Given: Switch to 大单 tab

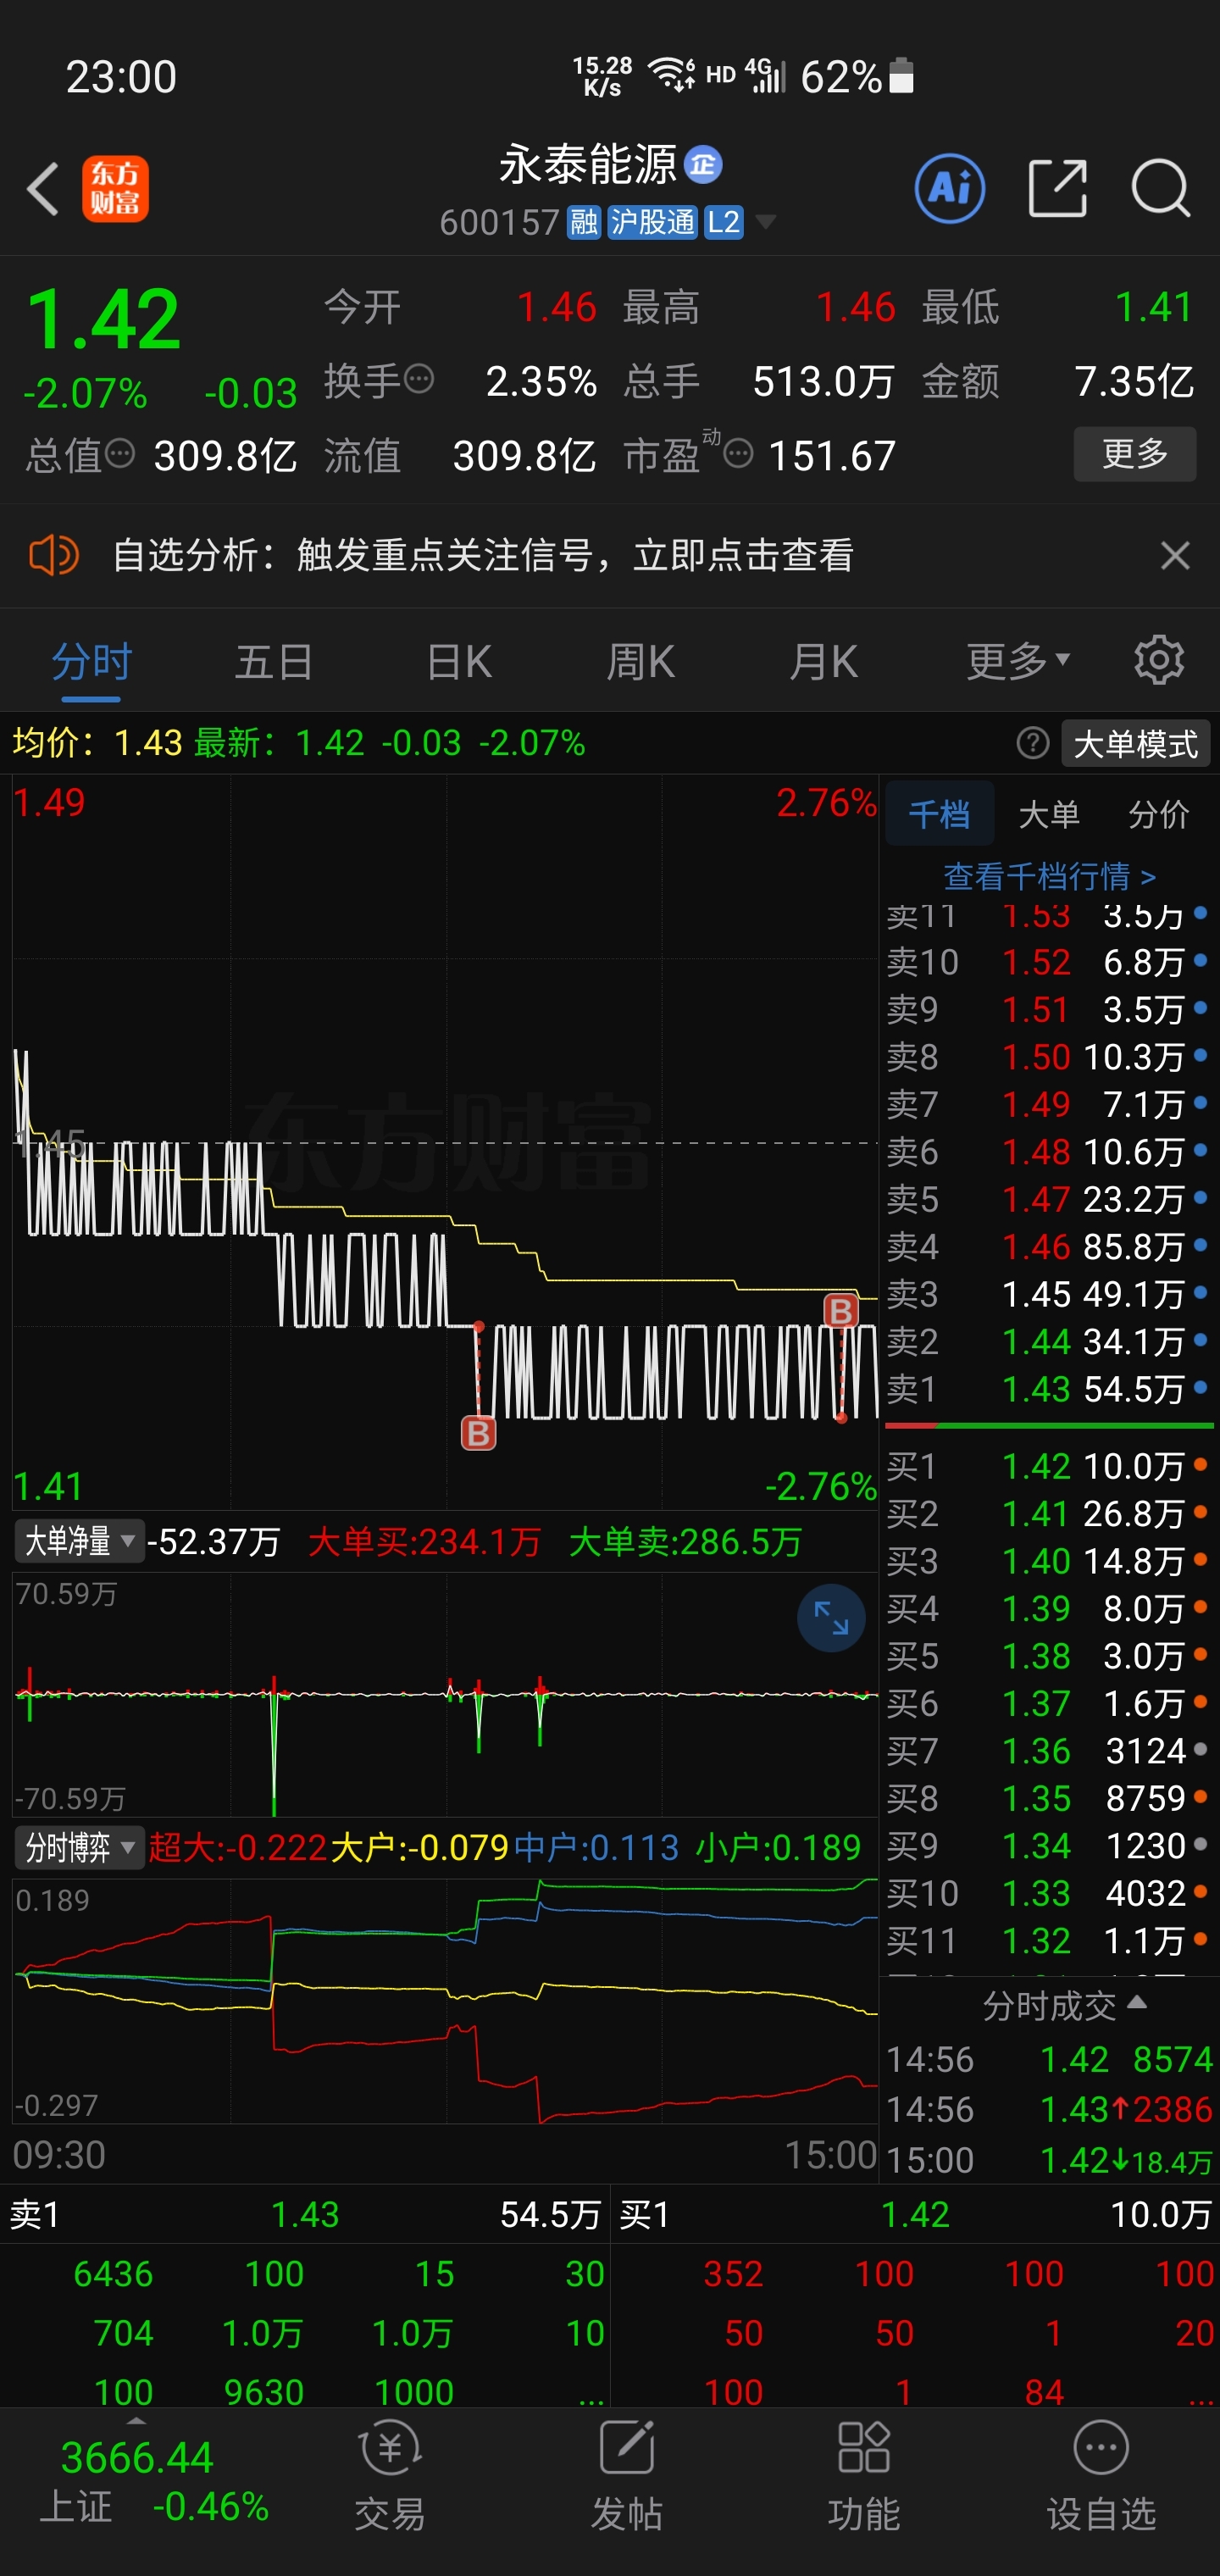Looking at the screenshot, I should (1049, 814).
